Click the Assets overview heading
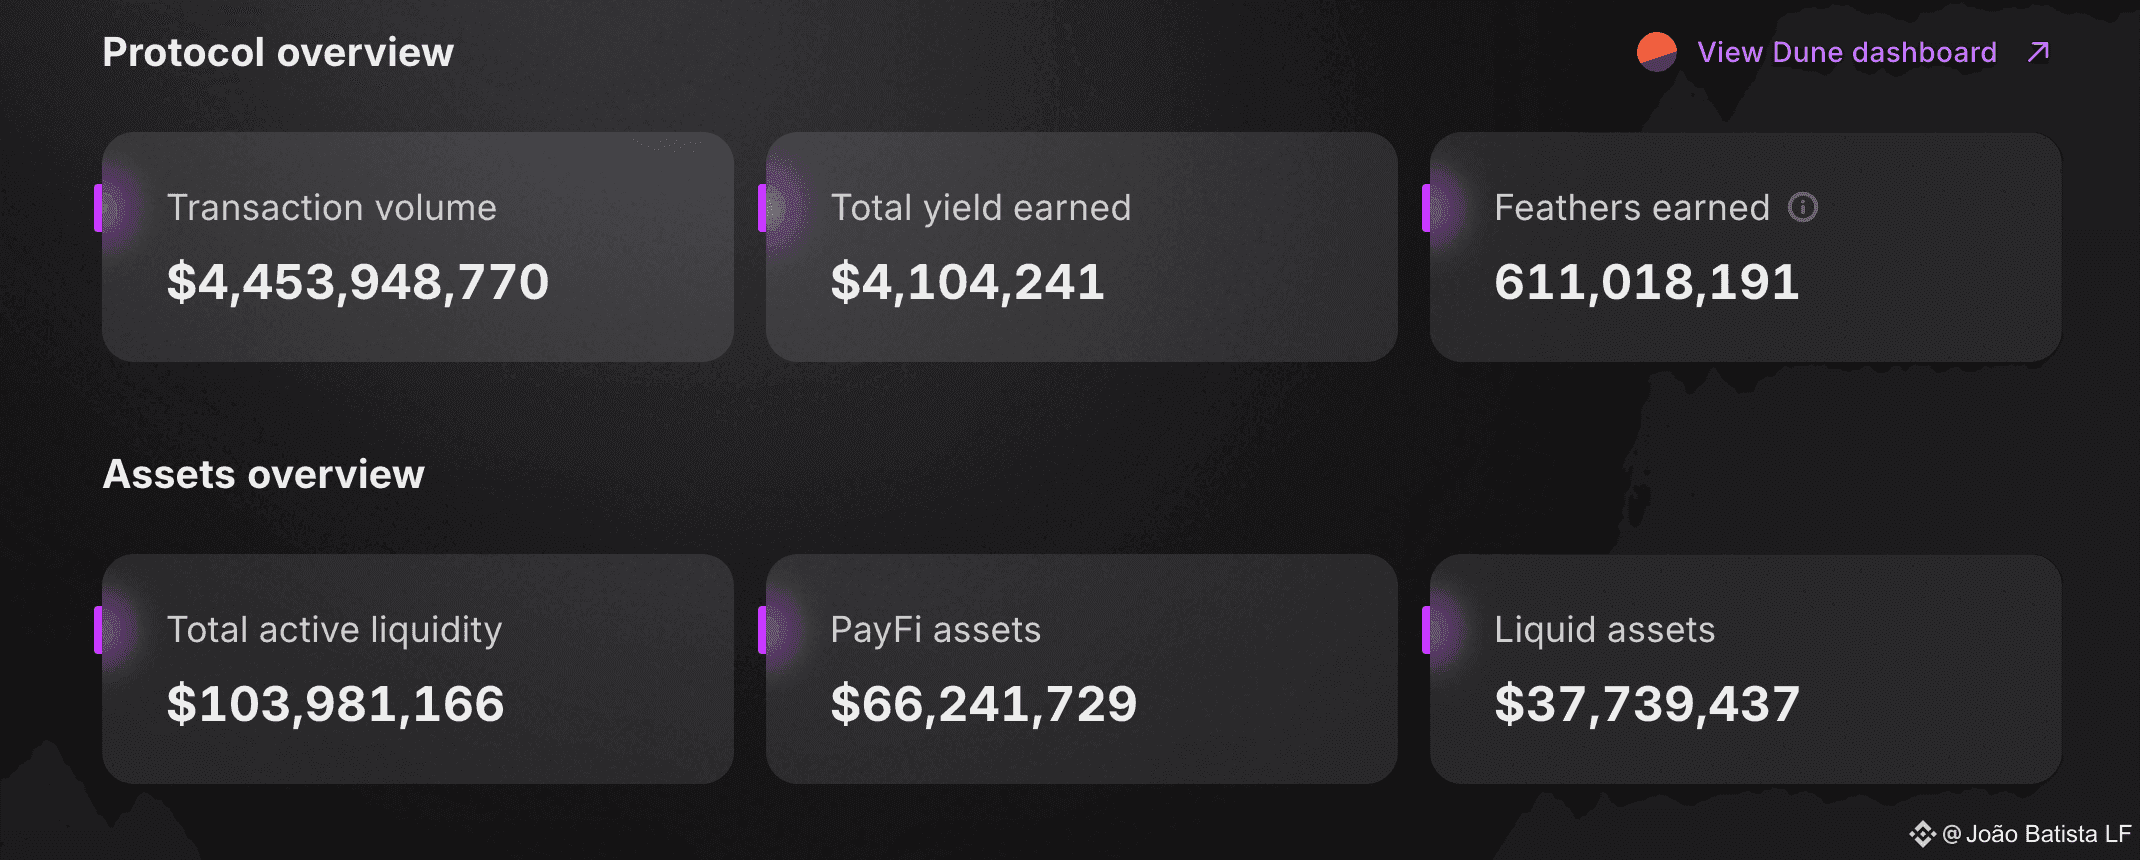The image size is (2140, 860). [x=264, y=474]
